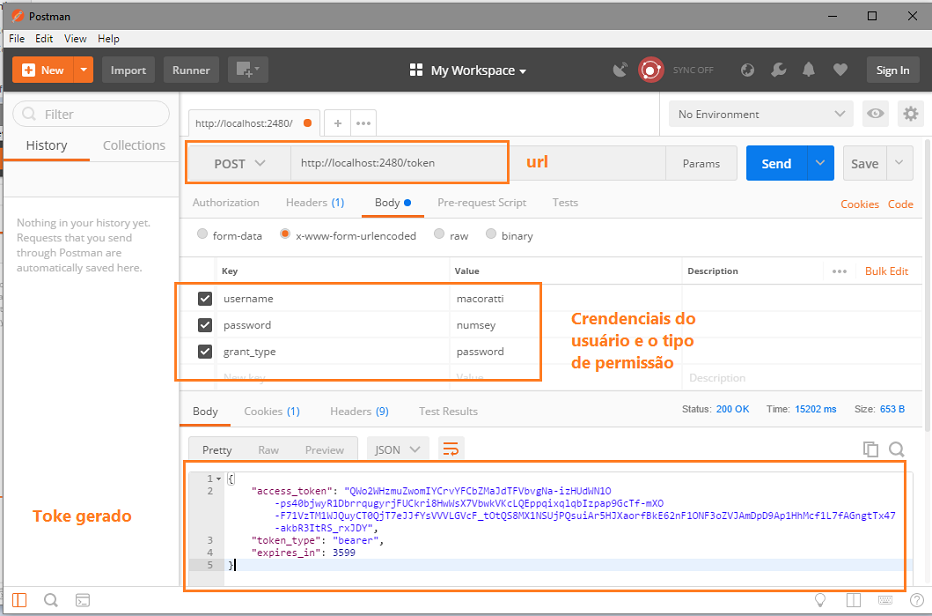
Task: Switch to the response Headers (9) tab
Action: click(x=359, y=411)
